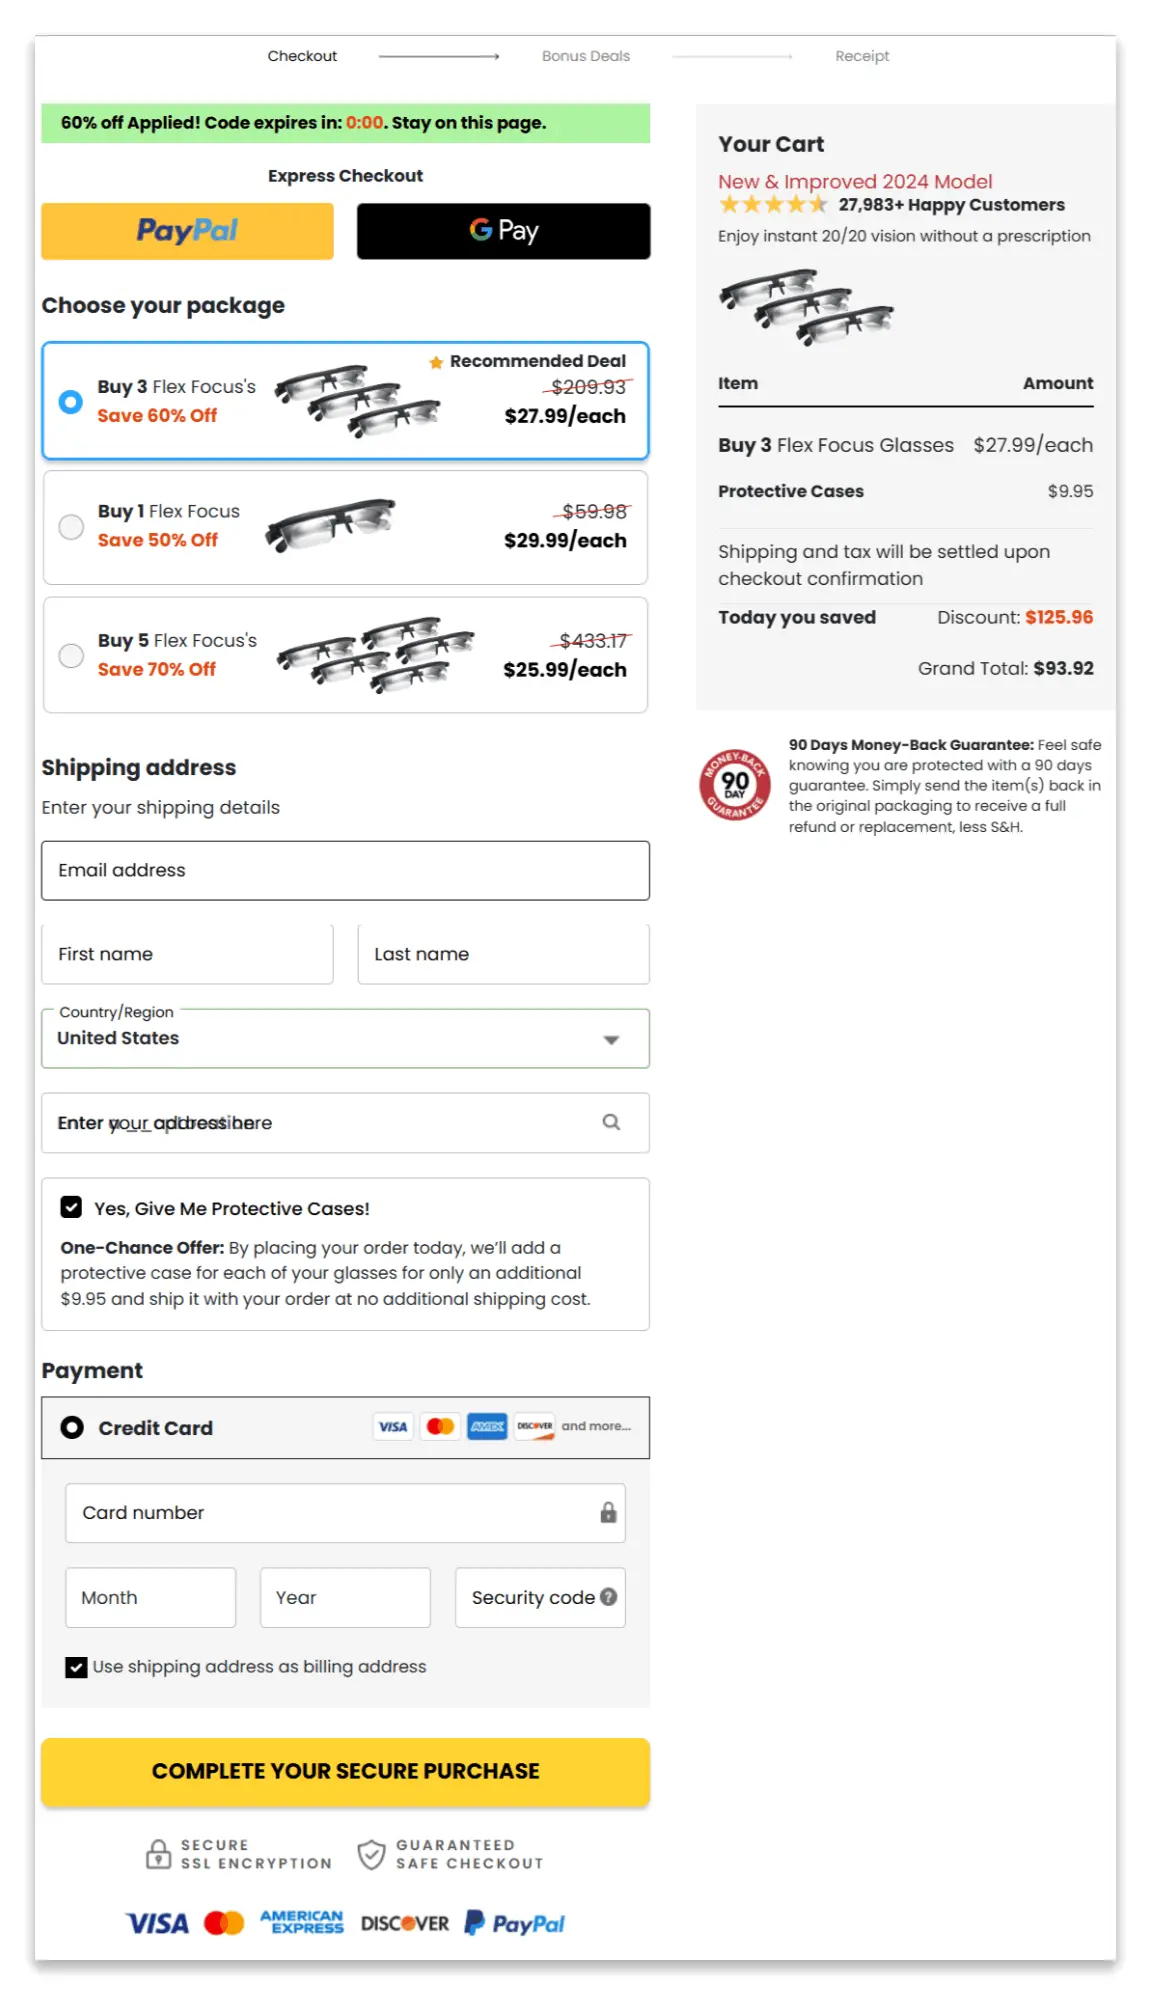
Task: Click the Security code help icon
Action: coord(608,1596)
